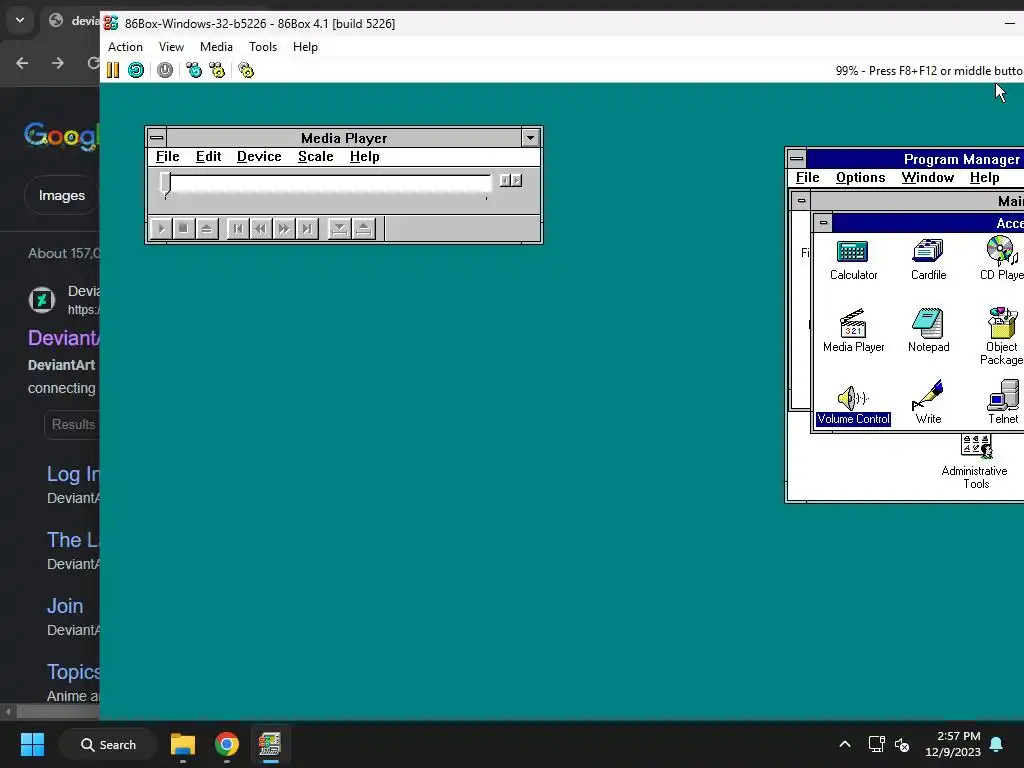This screenshot has width=1024, height=768.
Task: Open File Explorer from taskbar
Action: tap(183, 744)
